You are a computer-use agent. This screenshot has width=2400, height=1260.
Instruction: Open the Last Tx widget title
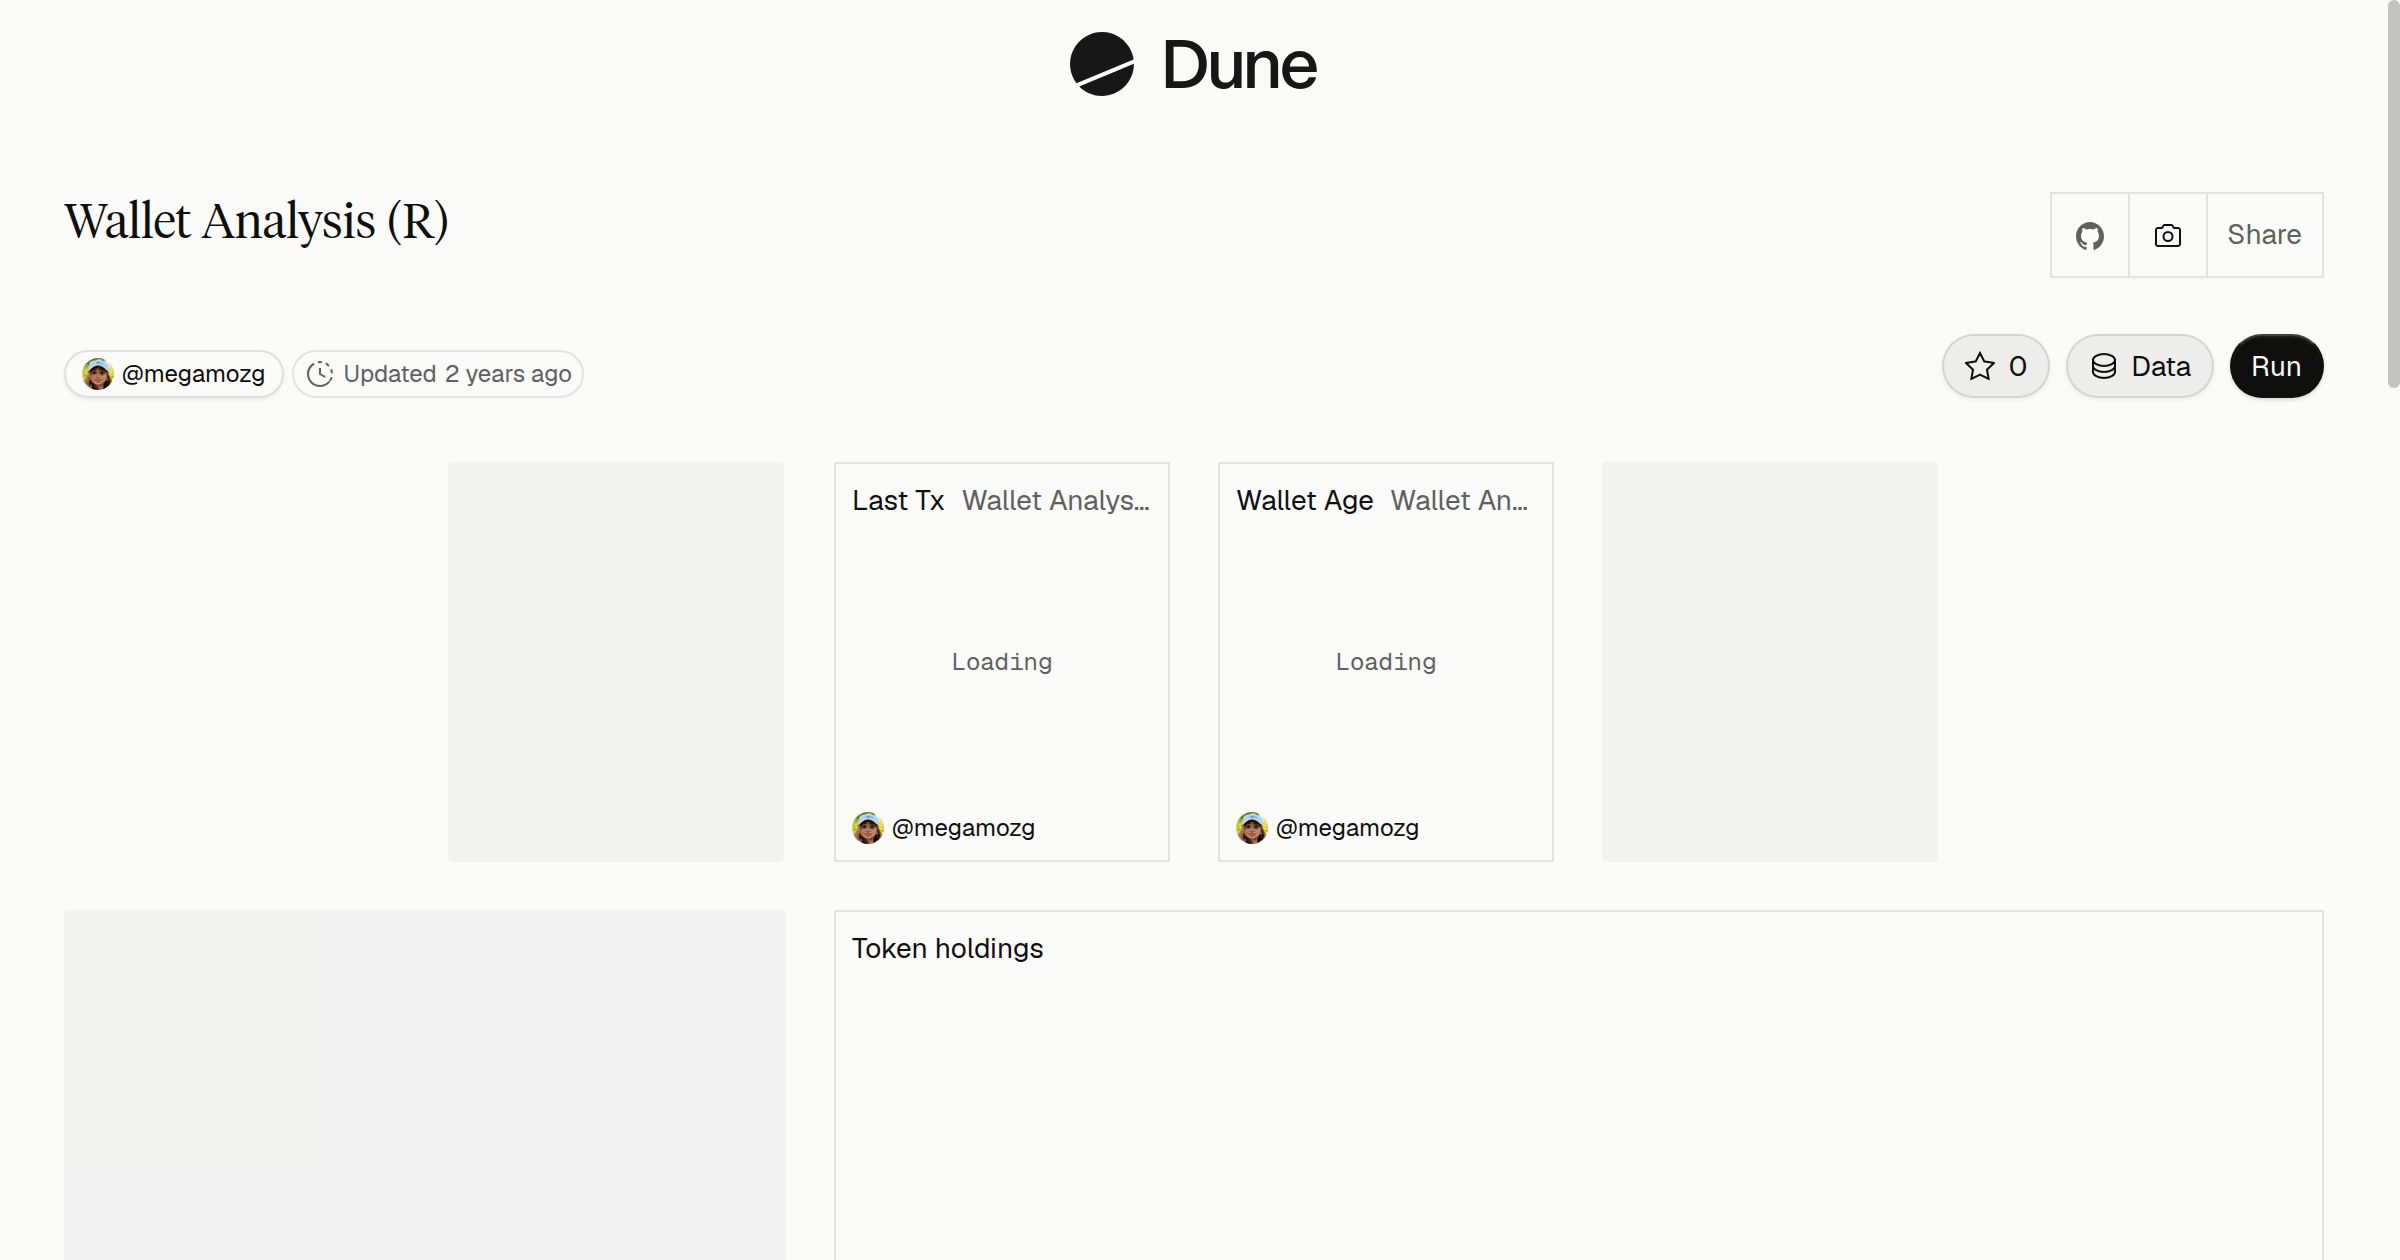point(898,500)
